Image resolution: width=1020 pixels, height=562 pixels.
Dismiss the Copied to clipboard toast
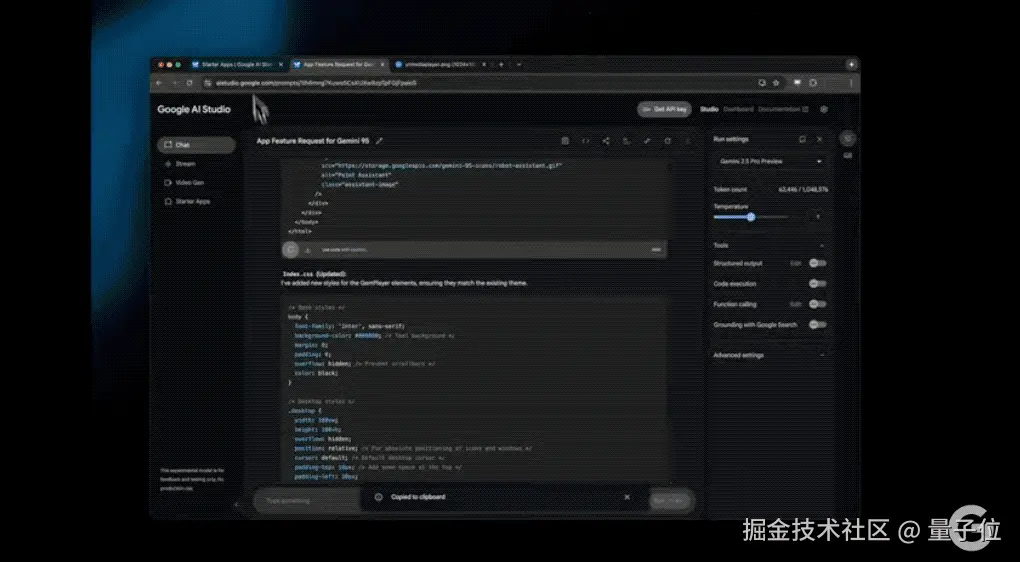tap(627, 497)
